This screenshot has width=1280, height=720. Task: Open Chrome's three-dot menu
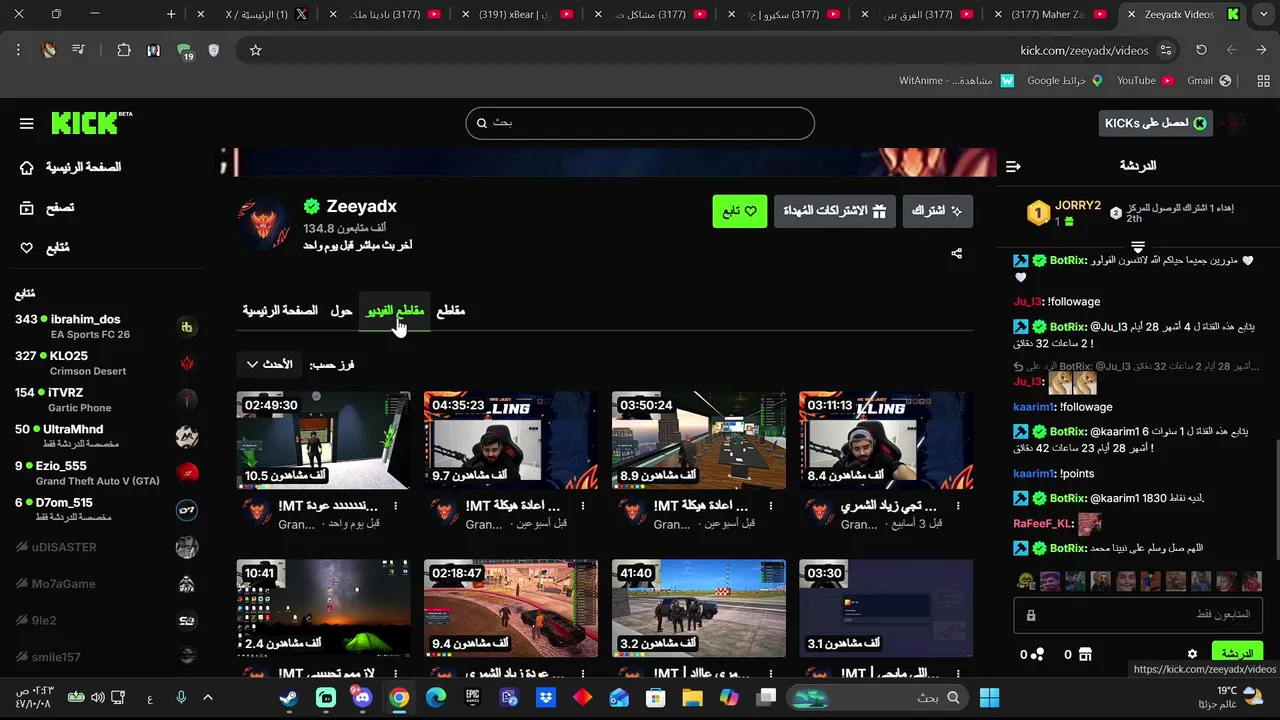click(x=18, y=50)
